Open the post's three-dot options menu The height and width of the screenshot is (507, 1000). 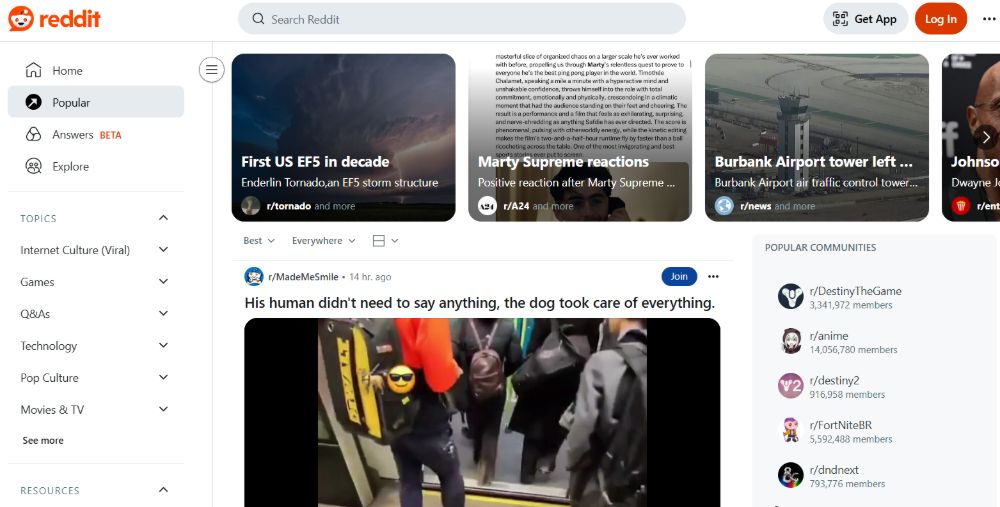(x=713, y=276)
